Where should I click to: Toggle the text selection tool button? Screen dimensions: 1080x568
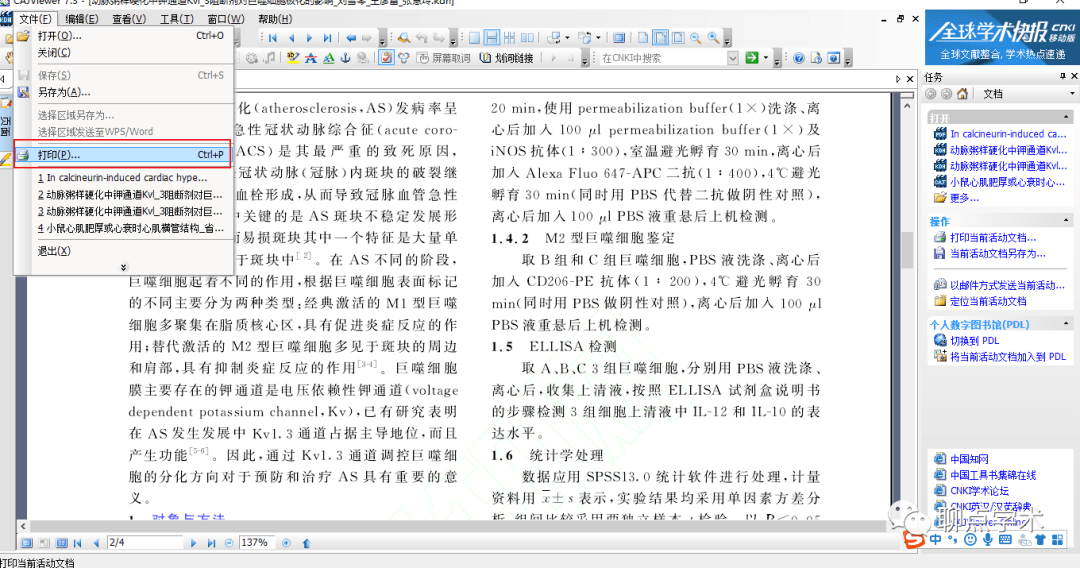tap(386, 58)
